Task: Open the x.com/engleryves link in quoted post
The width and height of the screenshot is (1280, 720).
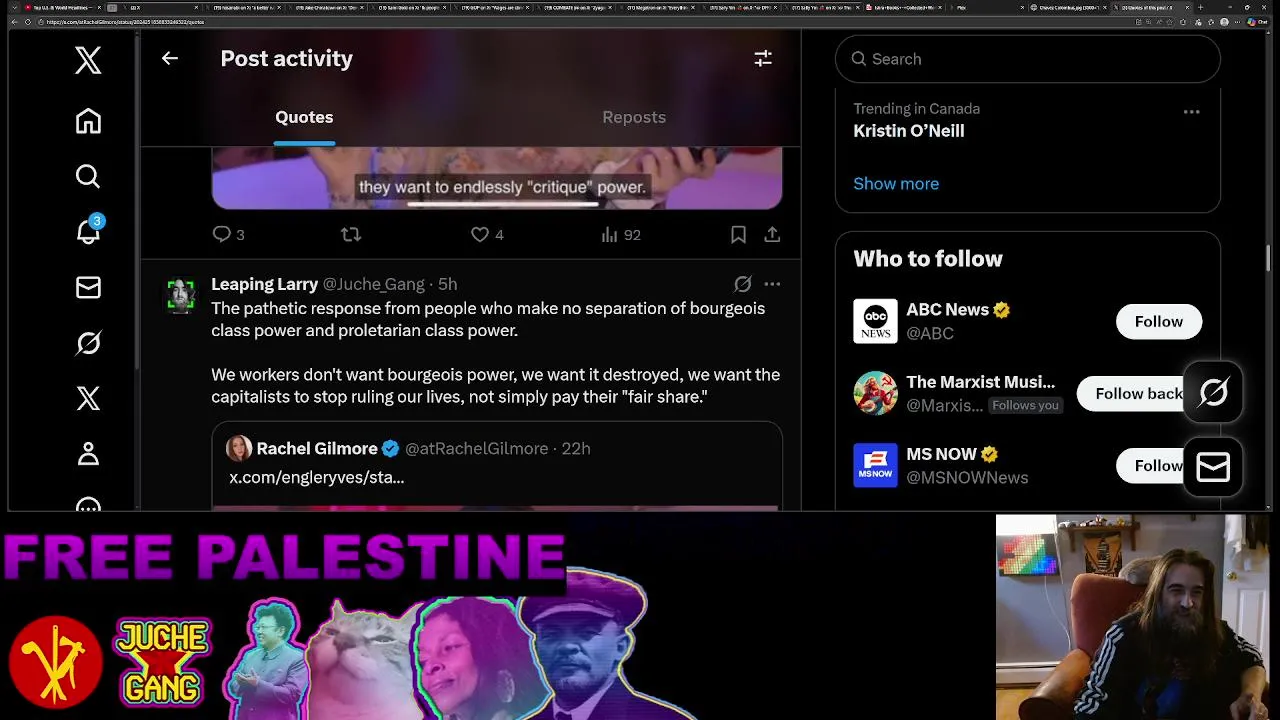Action: coord(317,478)
